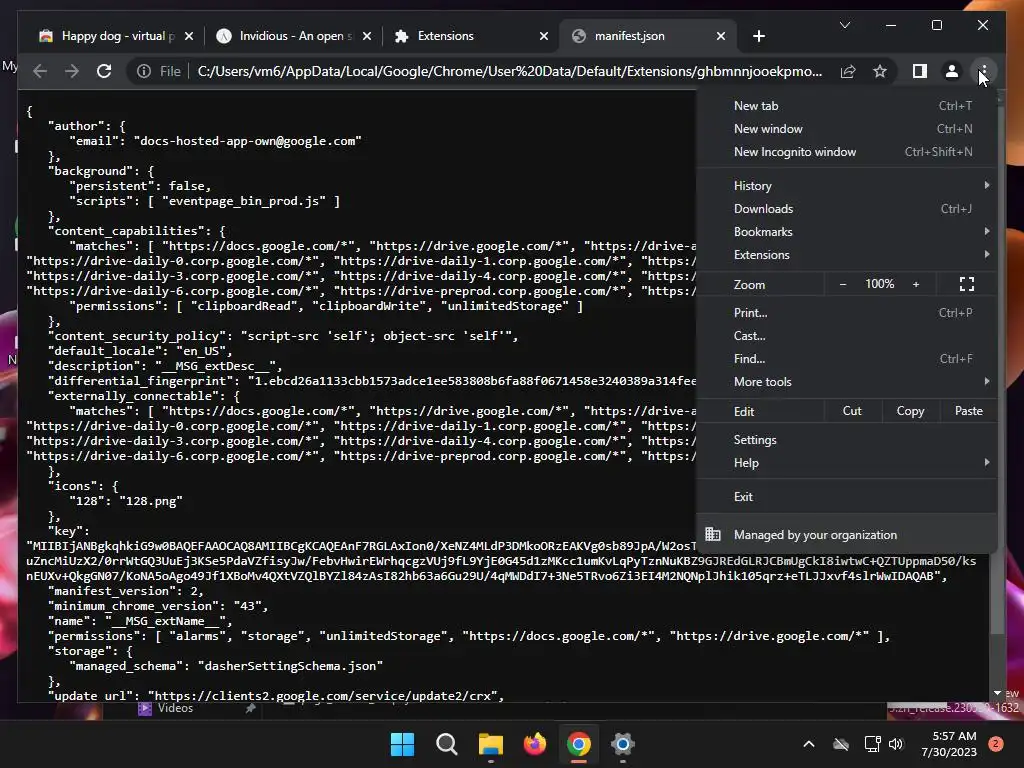Open Windows taskbar Search
The width and height of the screenshot is (1024, 768).
coord(447,744)
